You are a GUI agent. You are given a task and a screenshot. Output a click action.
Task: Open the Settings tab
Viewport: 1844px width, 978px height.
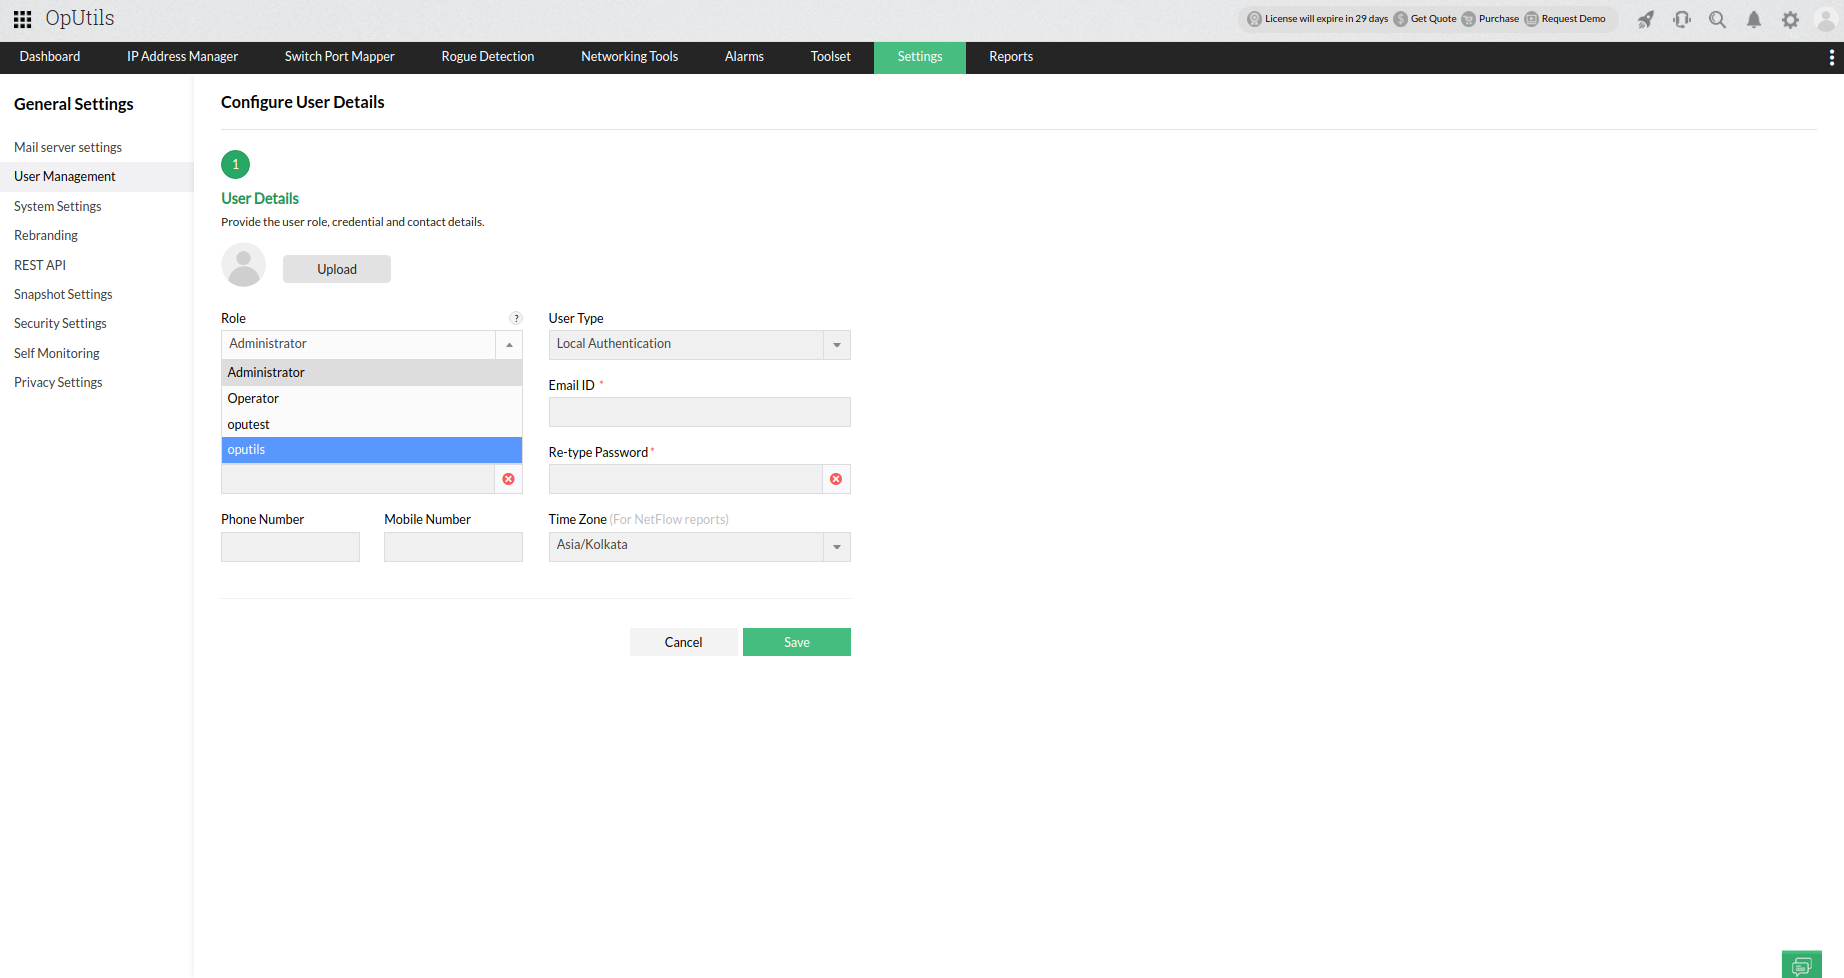tap(920, 57)
